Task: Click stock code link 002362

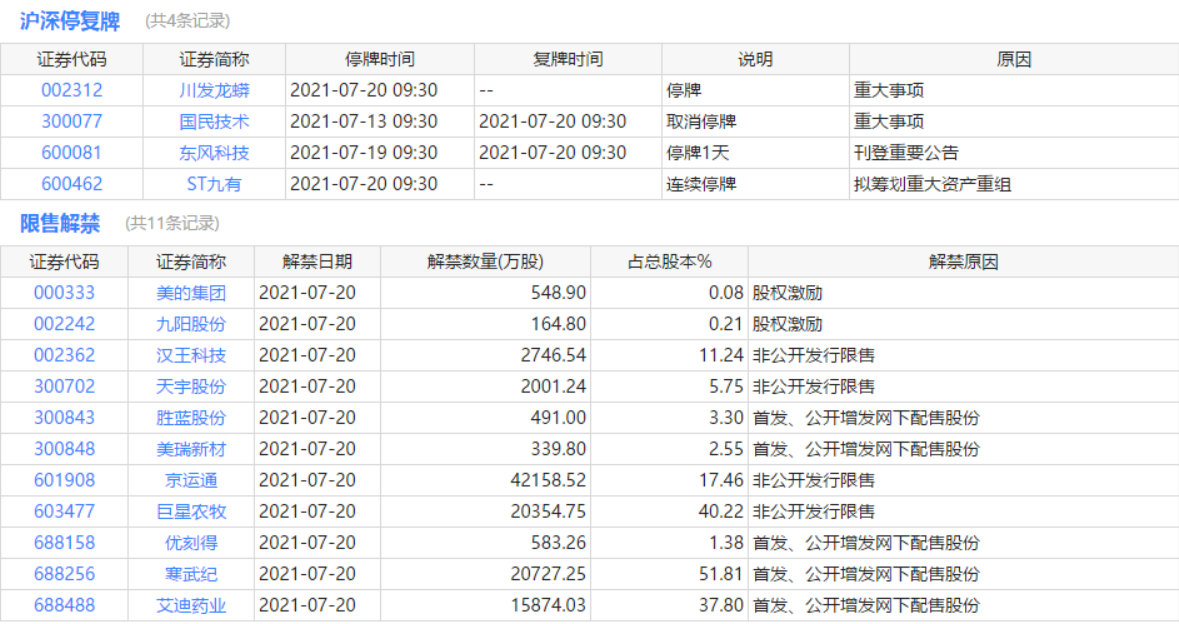Action: (x=64, y=355)
